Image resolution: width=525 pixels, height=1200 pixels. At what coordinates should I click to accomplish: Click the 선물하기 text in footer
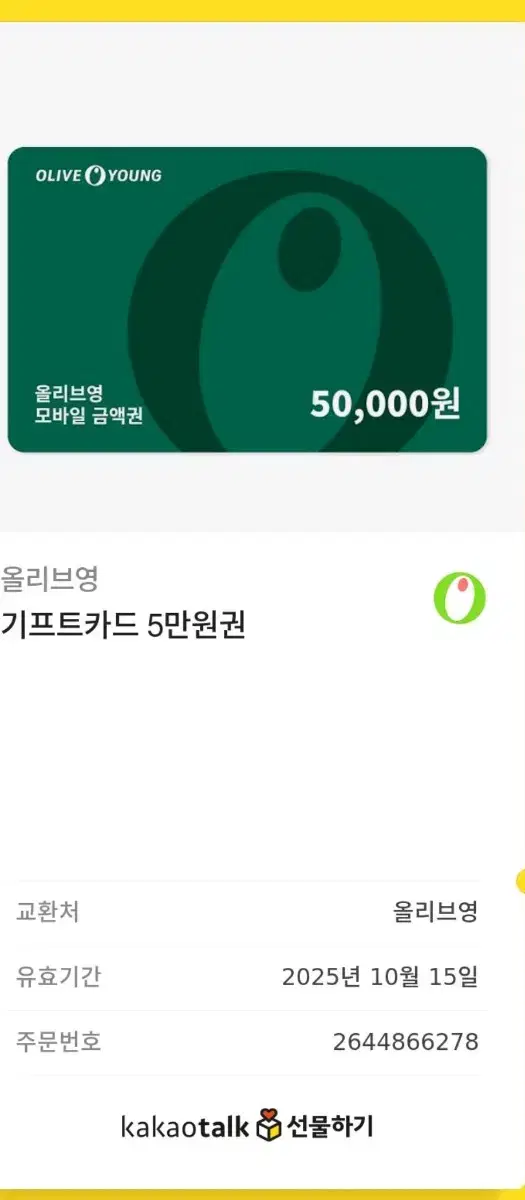(x=330, y=1126)
